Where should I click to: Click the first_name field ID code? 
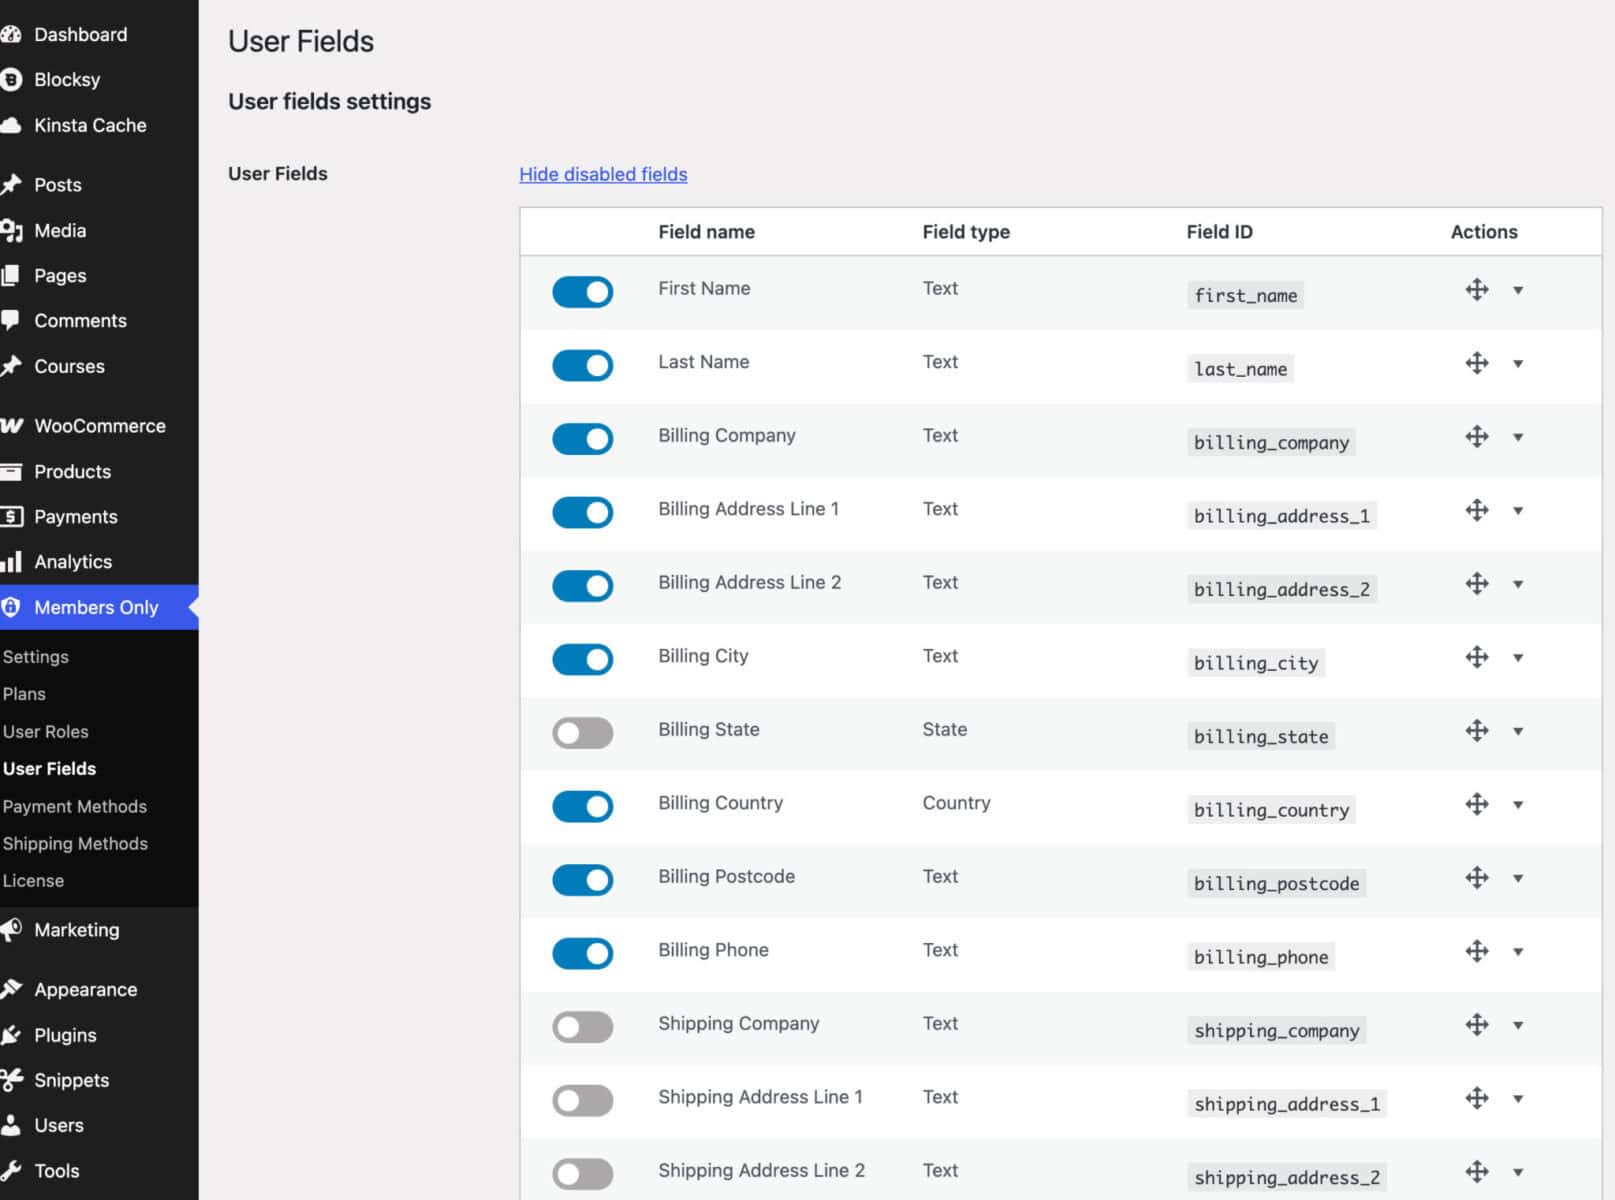click(1245, 296)
